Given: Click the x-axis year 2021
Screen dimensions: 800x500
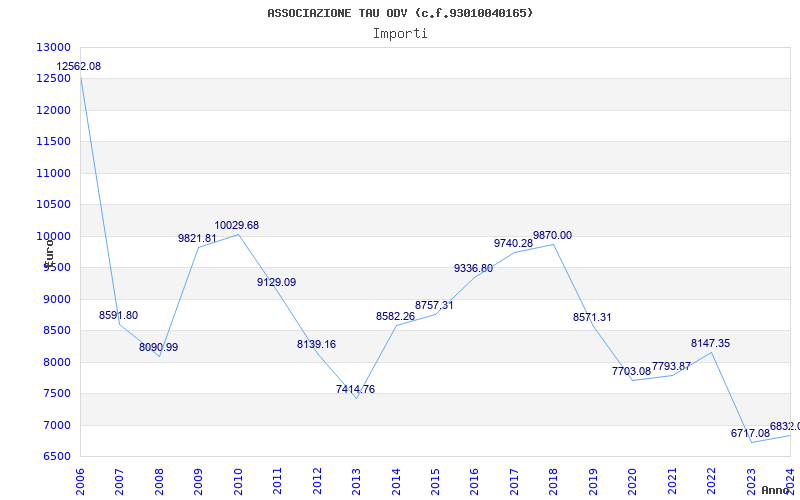Looking at the screenshot, I should coord(672,481).
